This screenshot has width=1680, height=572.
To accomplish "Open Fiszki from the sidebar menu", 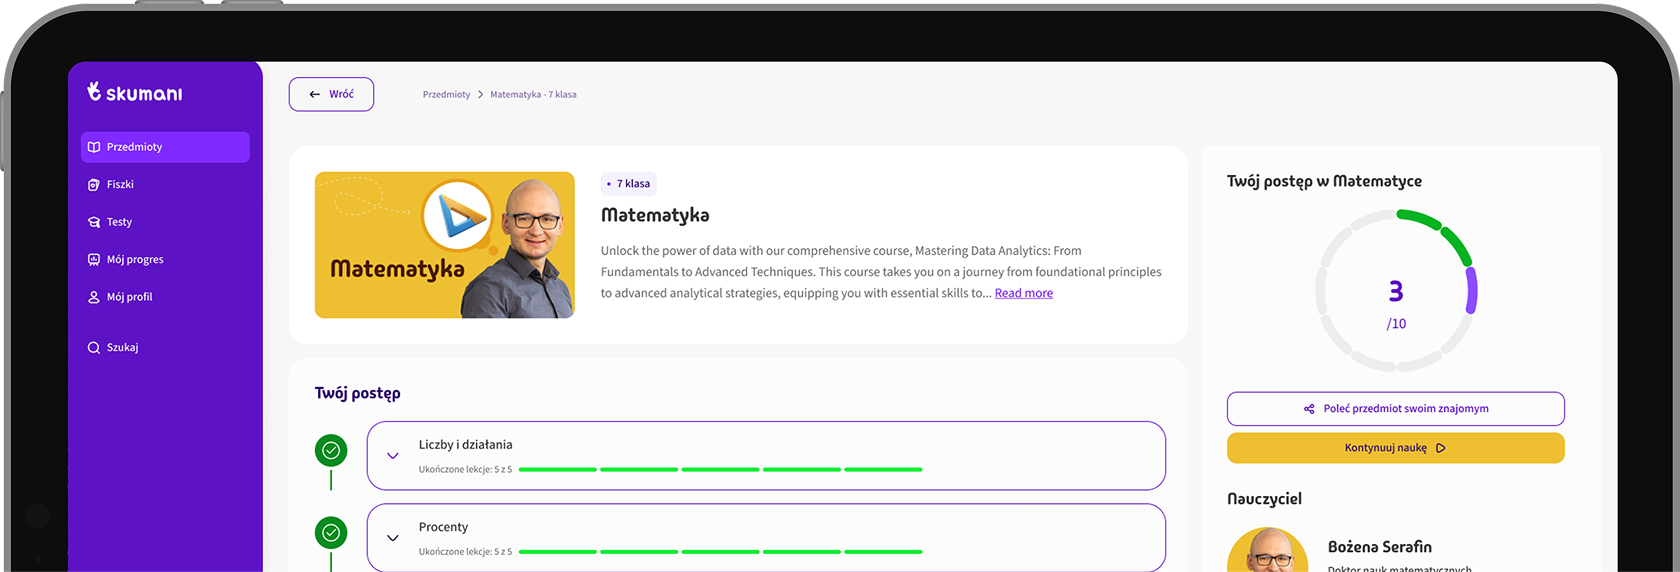I will click(x=120, y=185).
